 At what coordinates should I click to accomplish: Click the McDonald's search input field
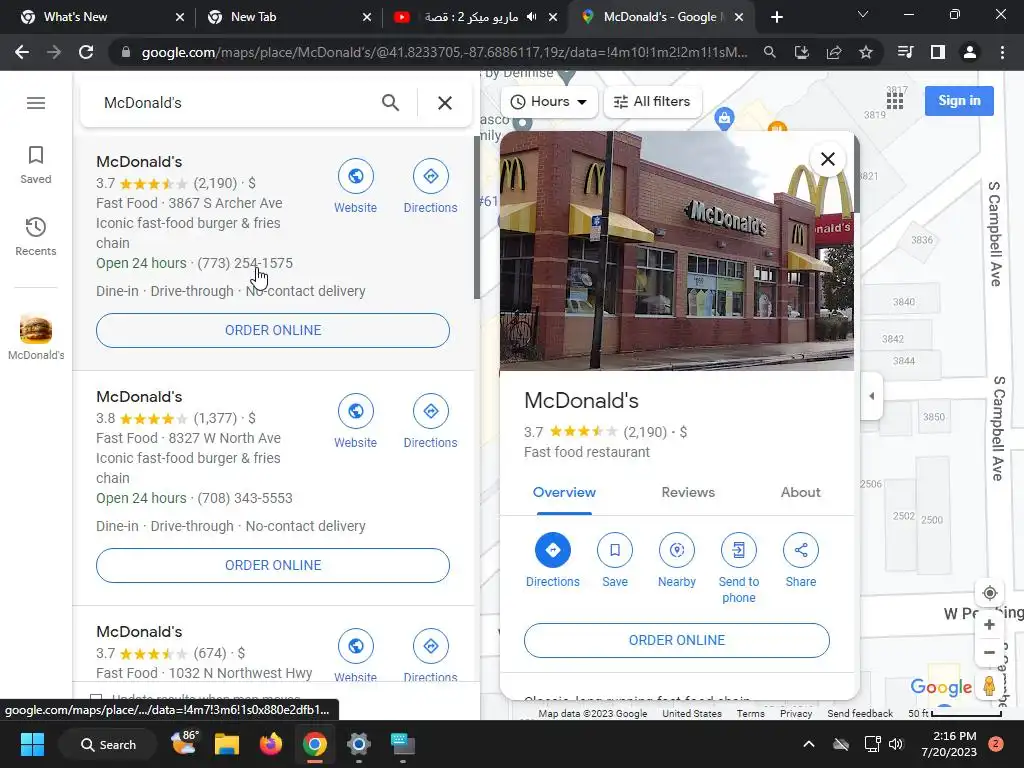point(235,103)
